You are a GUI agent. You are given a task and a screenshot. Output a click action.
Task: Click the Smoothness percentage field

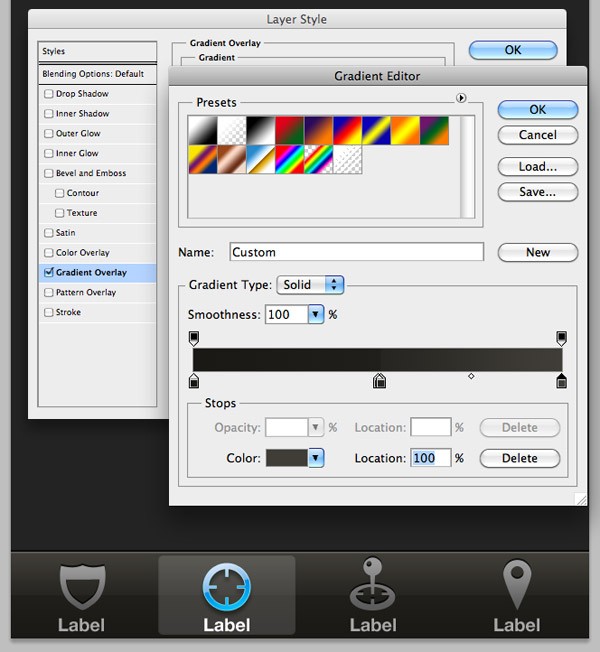click(286, 314)
